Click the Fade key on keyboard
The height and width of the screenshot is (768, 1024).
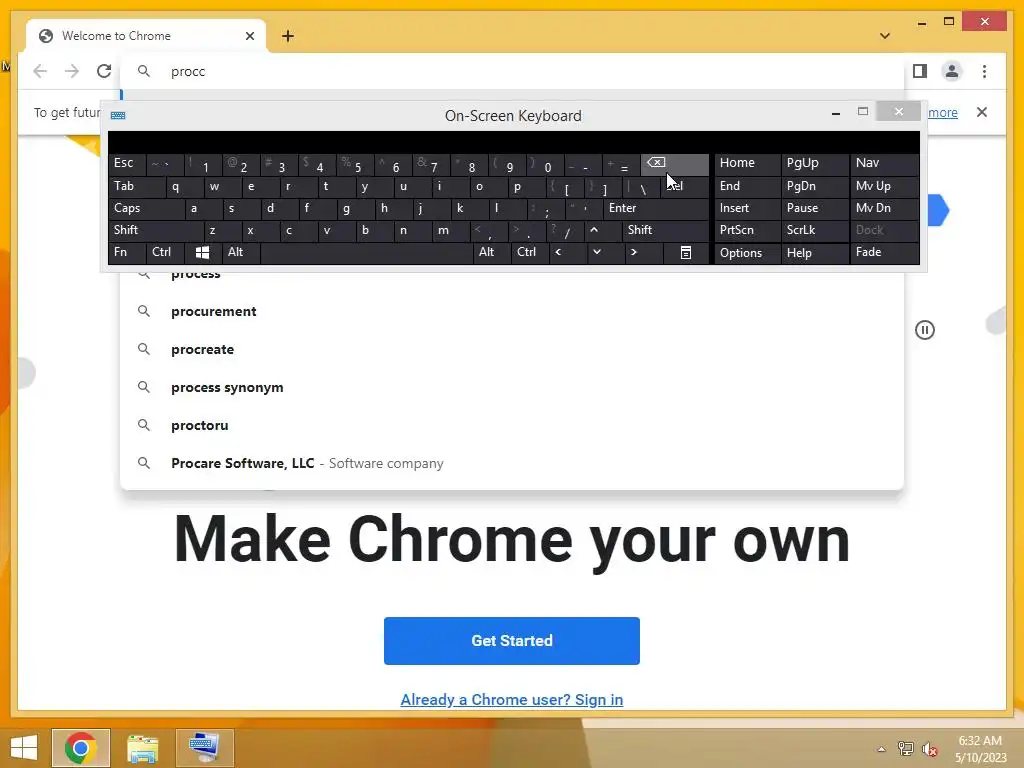coord(884,252)
